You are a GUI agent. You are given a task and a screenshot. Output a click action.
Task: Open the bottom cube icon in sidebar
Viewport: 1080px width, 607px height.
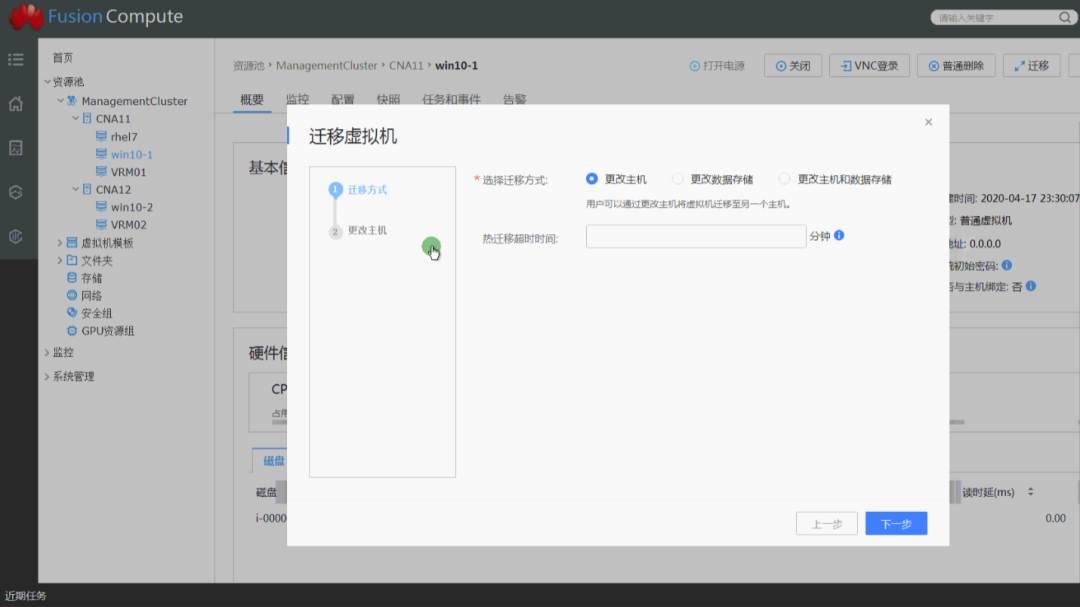(x=16, y=236)
